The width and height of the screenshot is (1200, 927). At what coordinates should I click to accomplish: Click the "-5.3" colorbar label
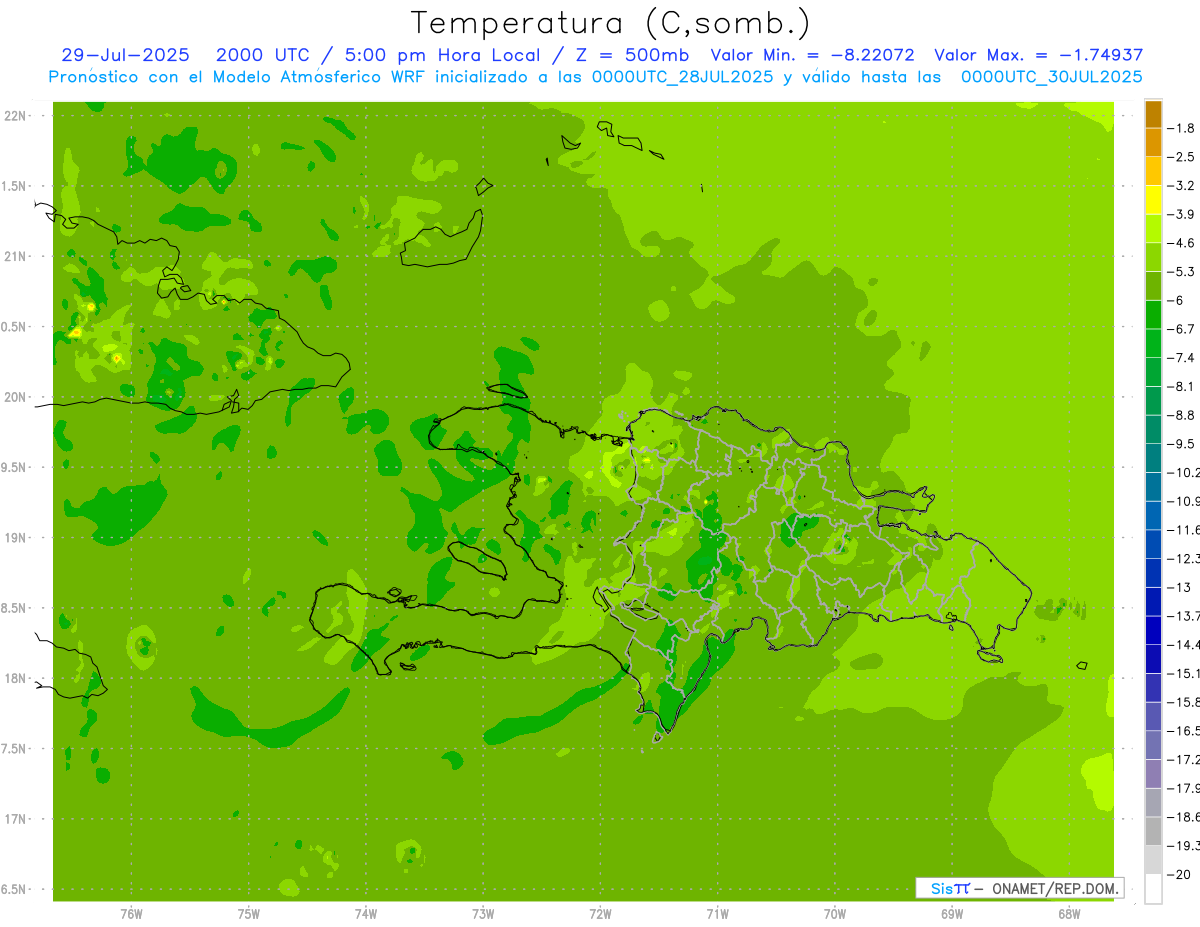(x=1182, y=272)
